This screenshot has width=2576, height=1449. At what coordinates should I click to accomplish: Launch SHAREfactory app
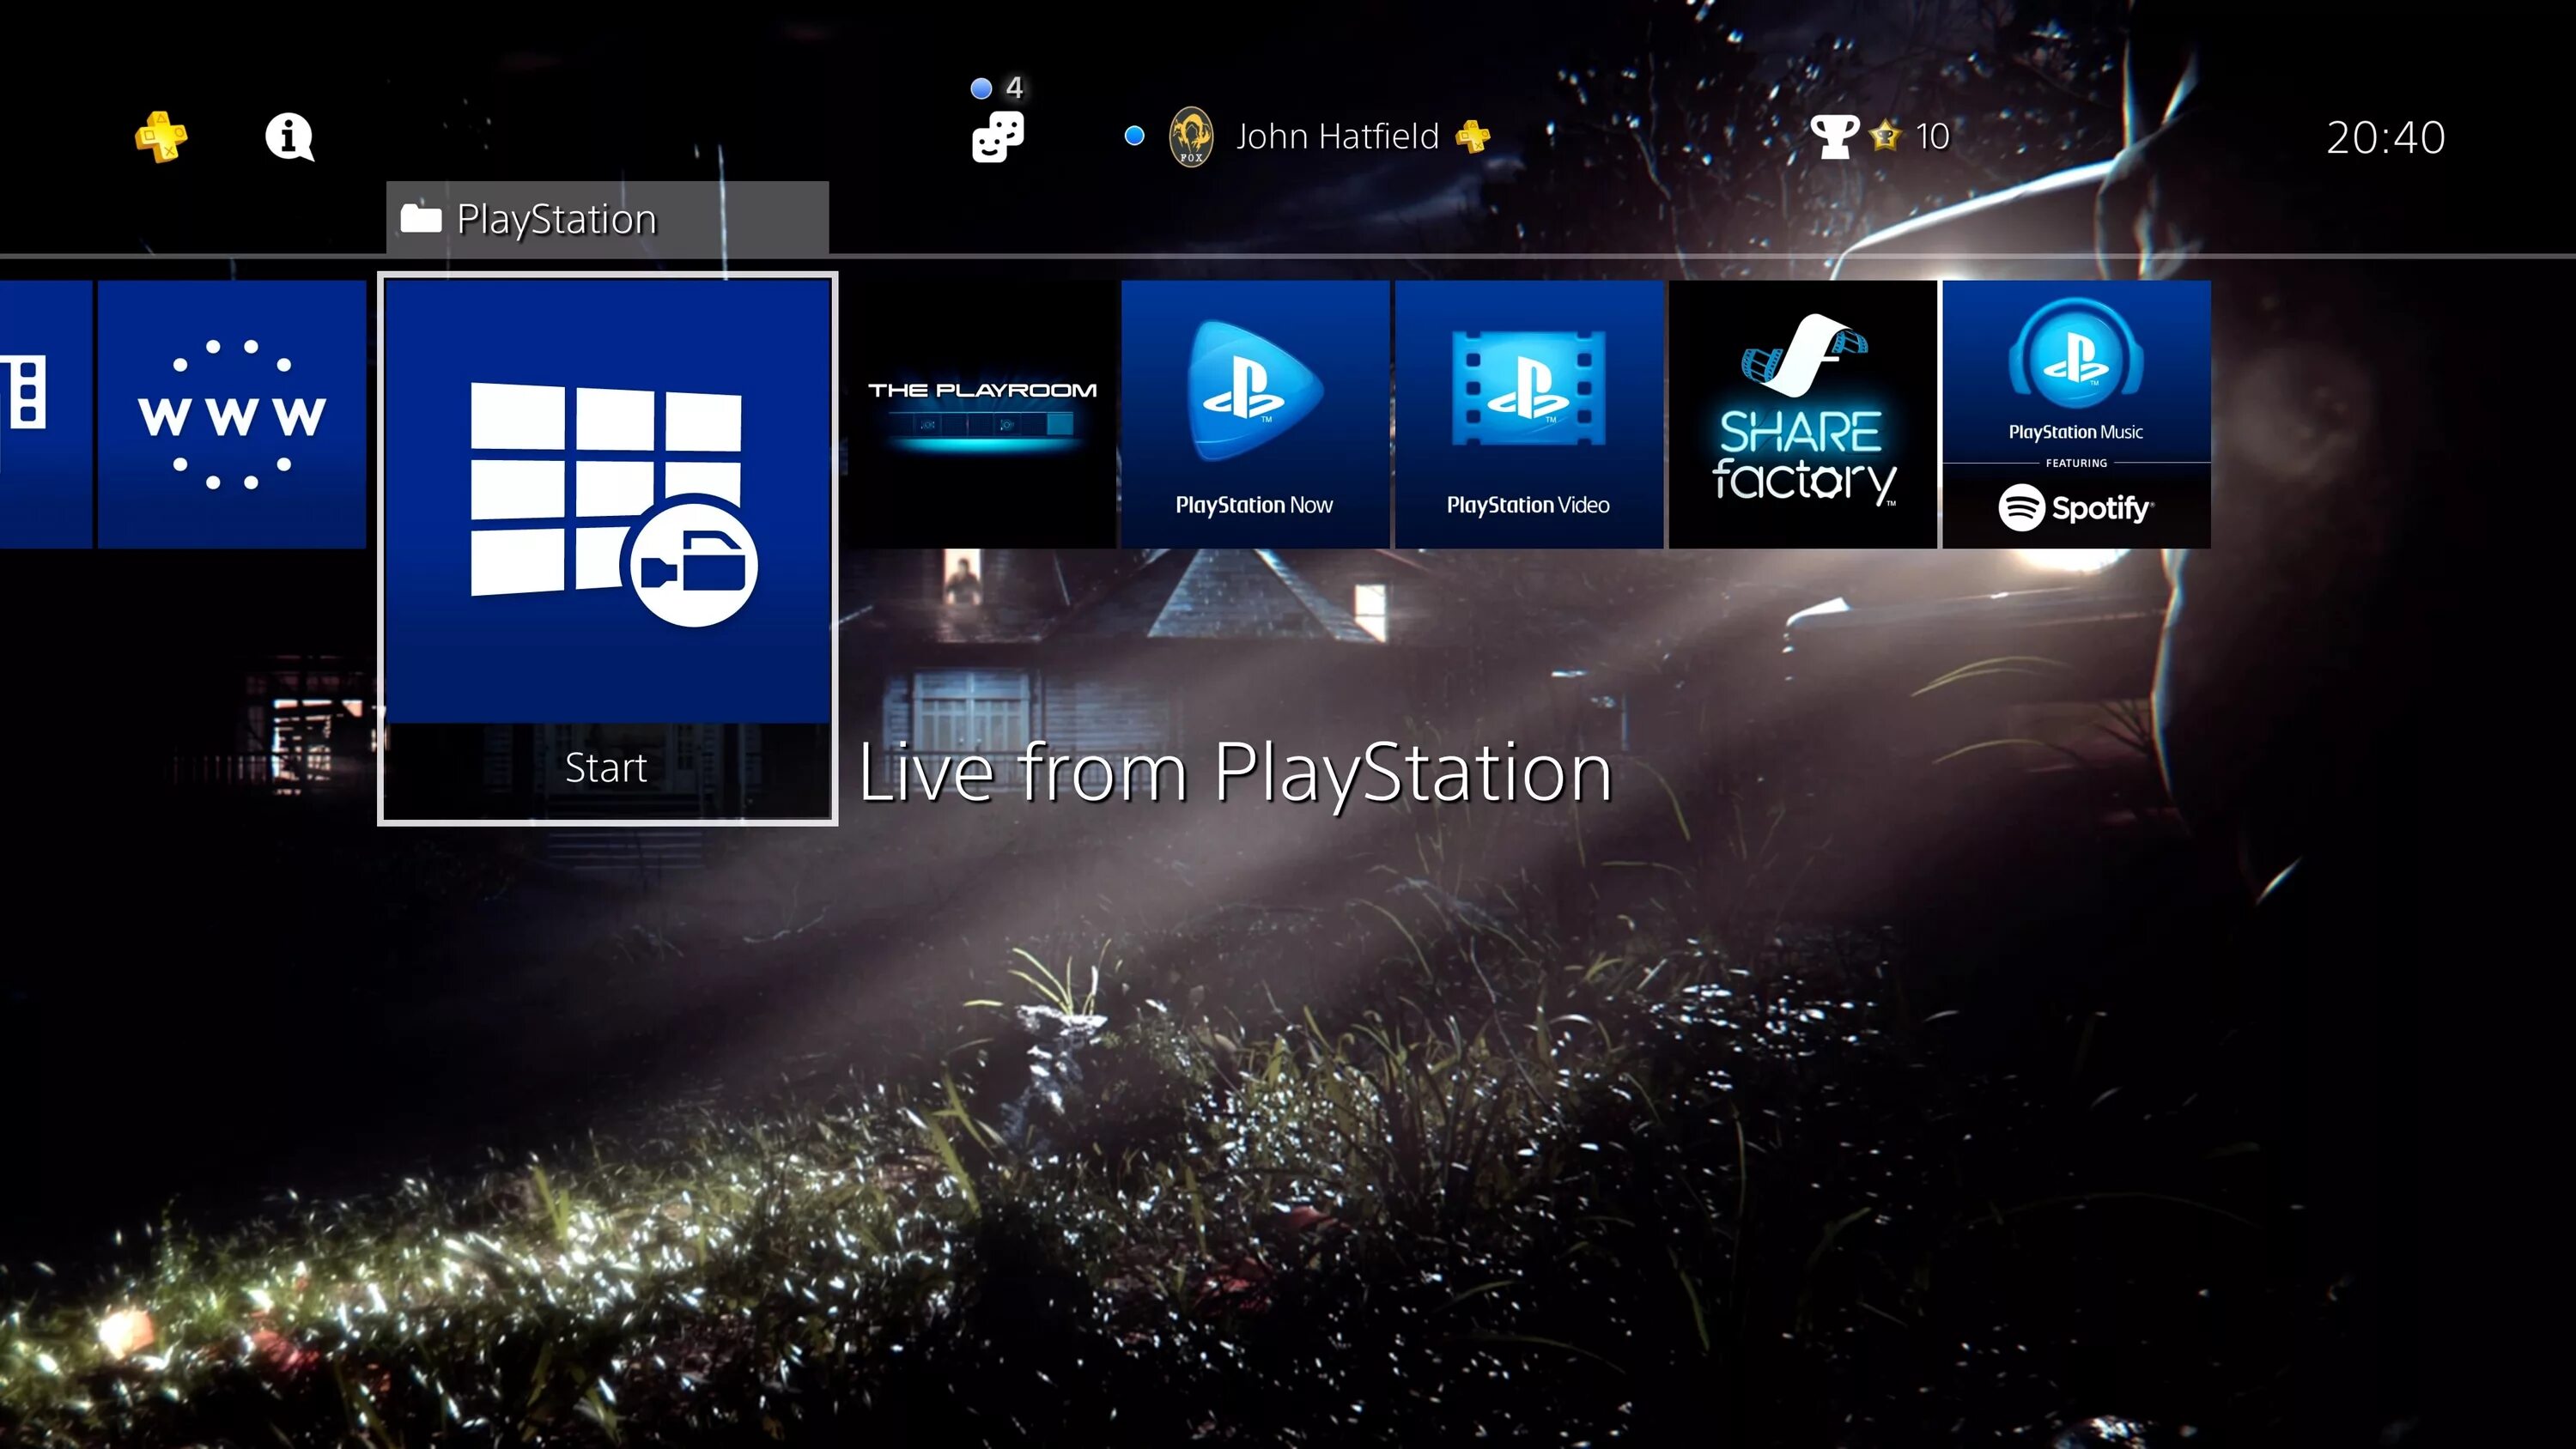(1803, 414)
